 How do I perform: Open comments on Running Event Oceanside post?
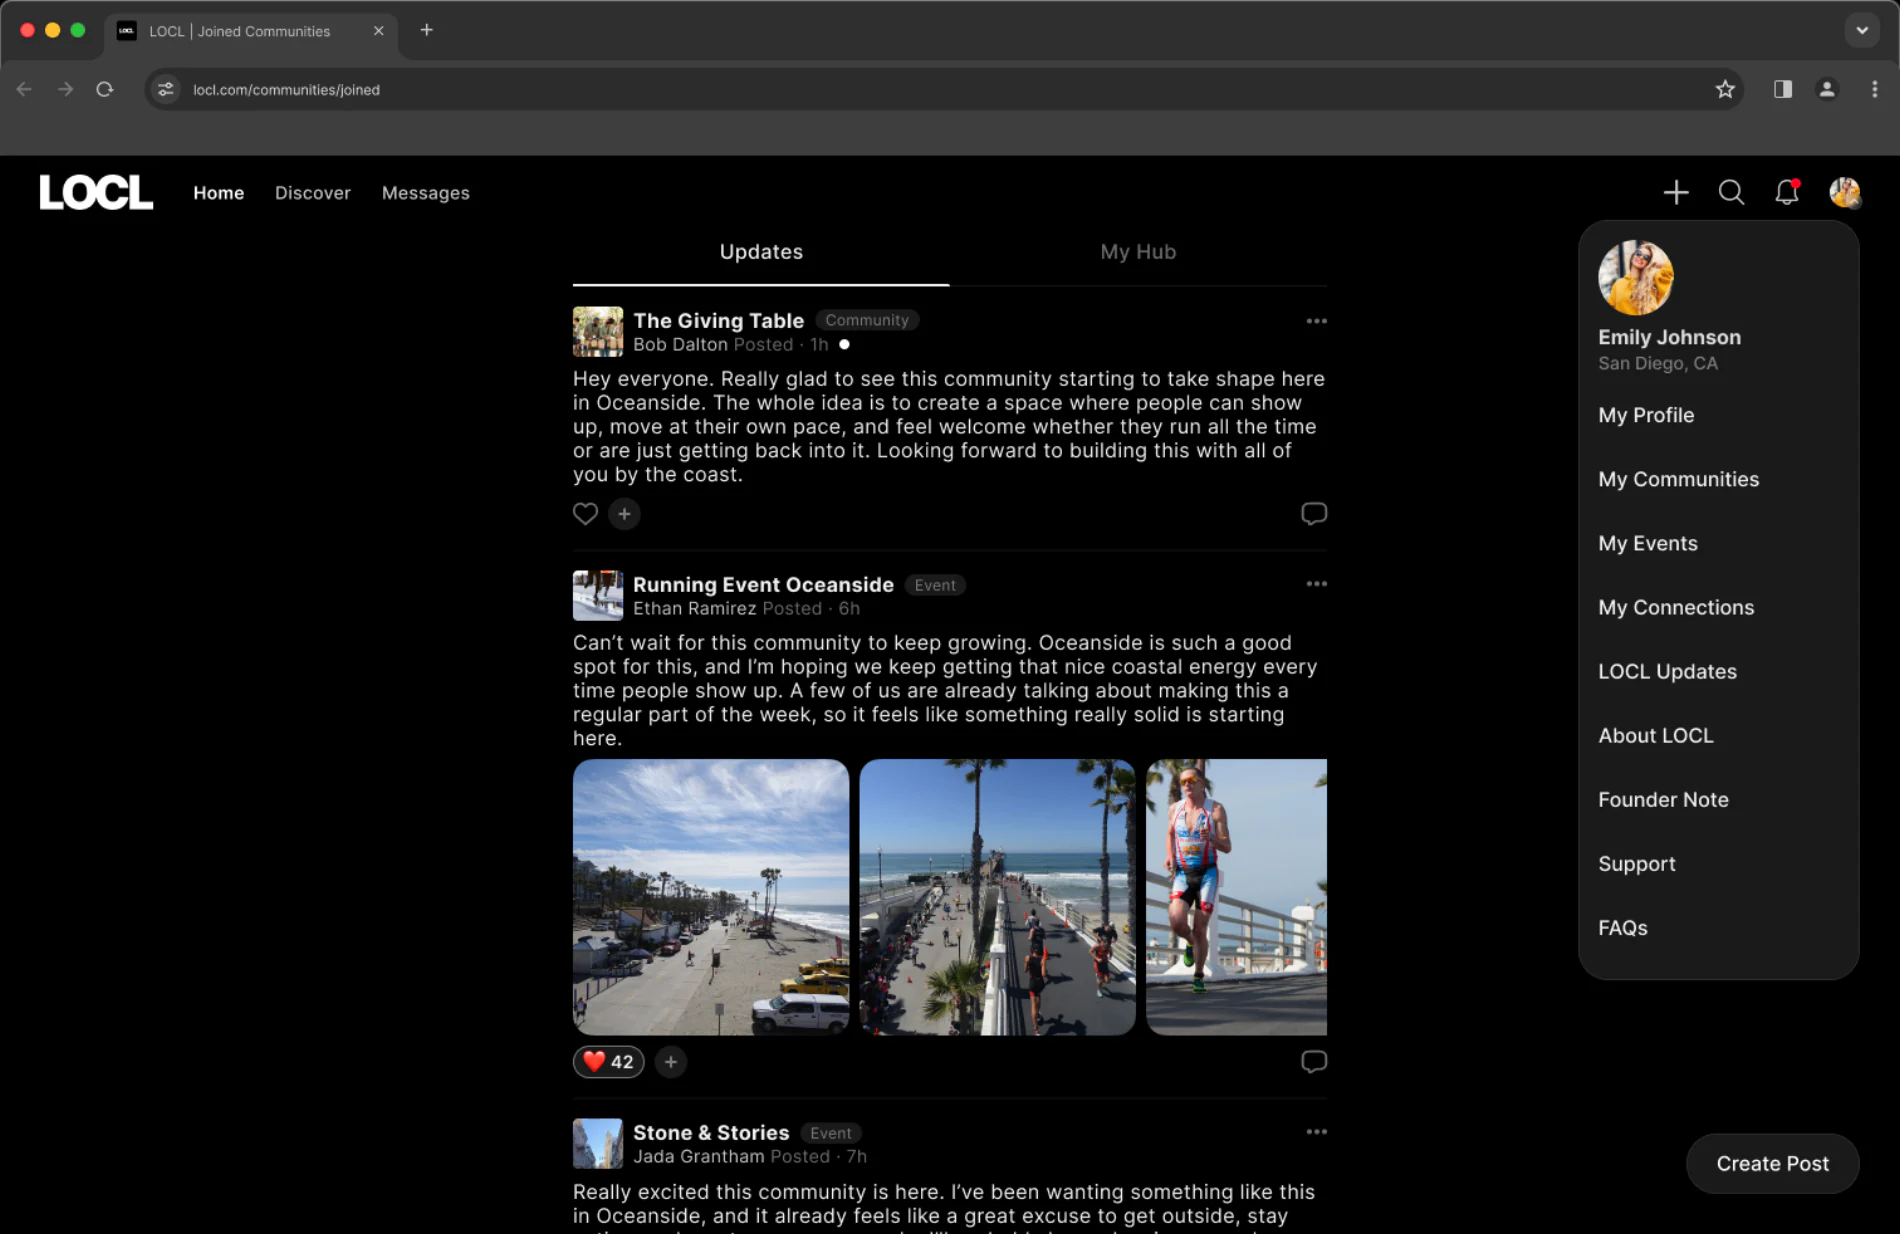pyautogui.click(x=1314, y=1061)
